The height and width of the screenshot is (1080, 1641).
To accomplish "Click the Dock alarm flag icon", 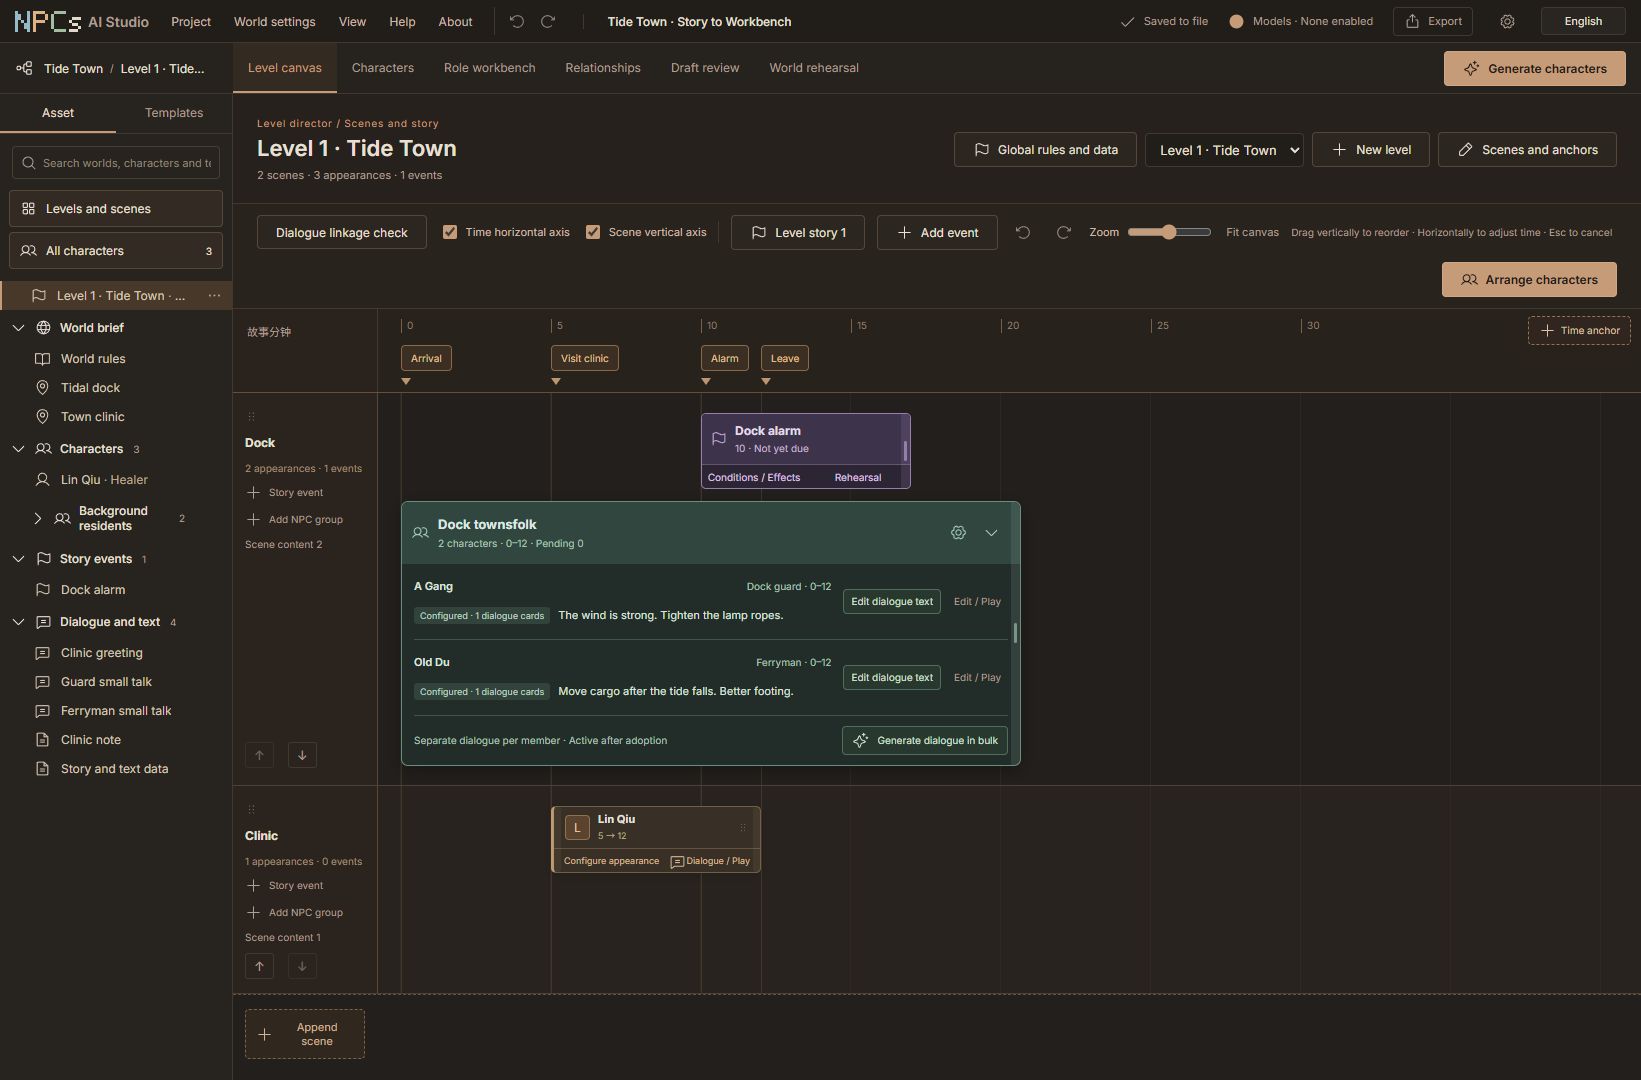I will click(x=718, y=439).
